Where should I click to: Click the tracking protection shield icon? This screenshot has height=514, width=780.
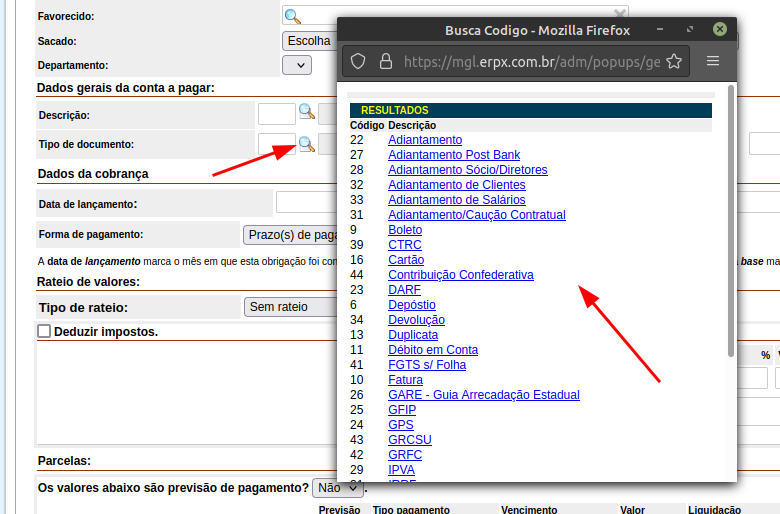359,61
